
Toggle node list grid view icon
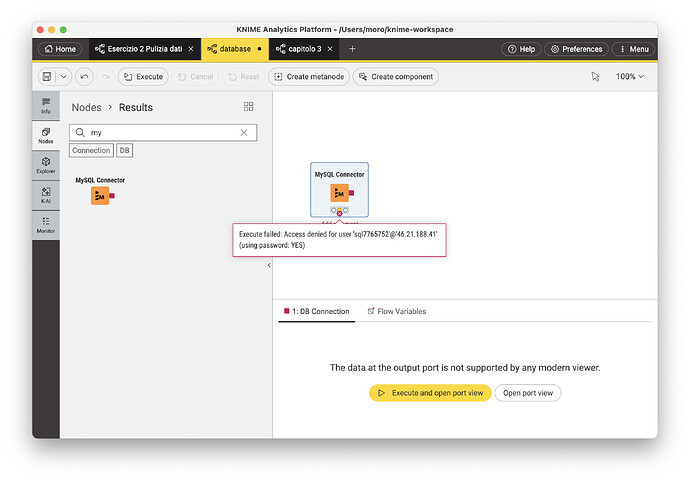[x=249, y=106]
